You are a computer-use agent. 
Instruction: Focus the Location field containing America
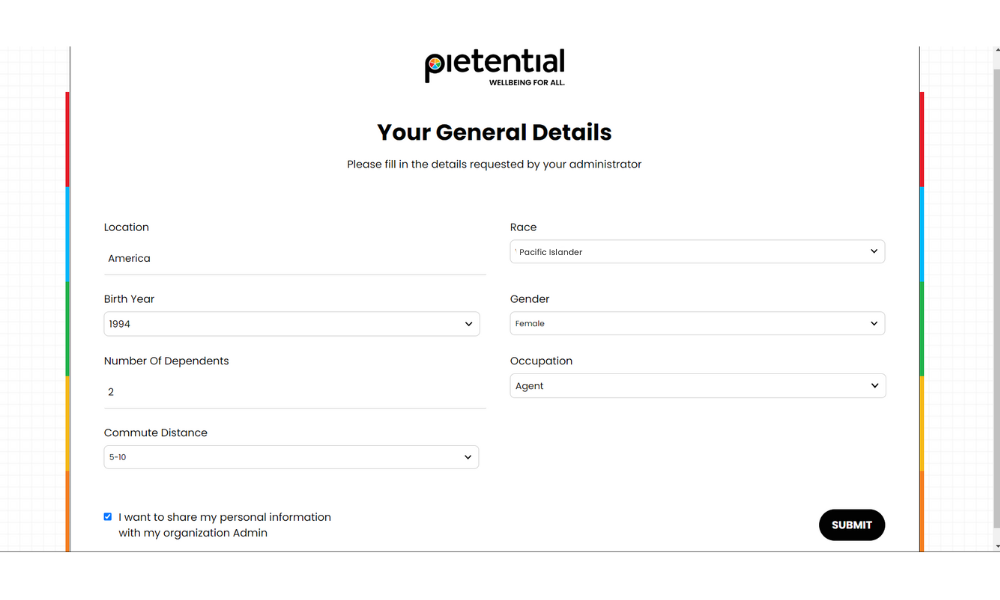(294, 258)
